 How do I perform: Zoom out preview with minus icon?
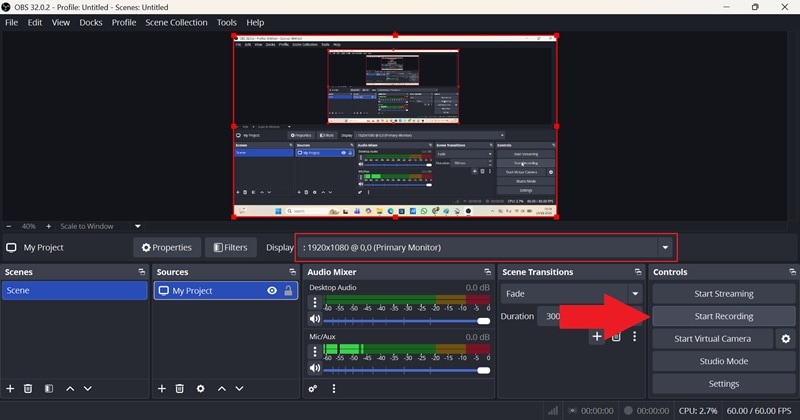click(x=9, y=226)
